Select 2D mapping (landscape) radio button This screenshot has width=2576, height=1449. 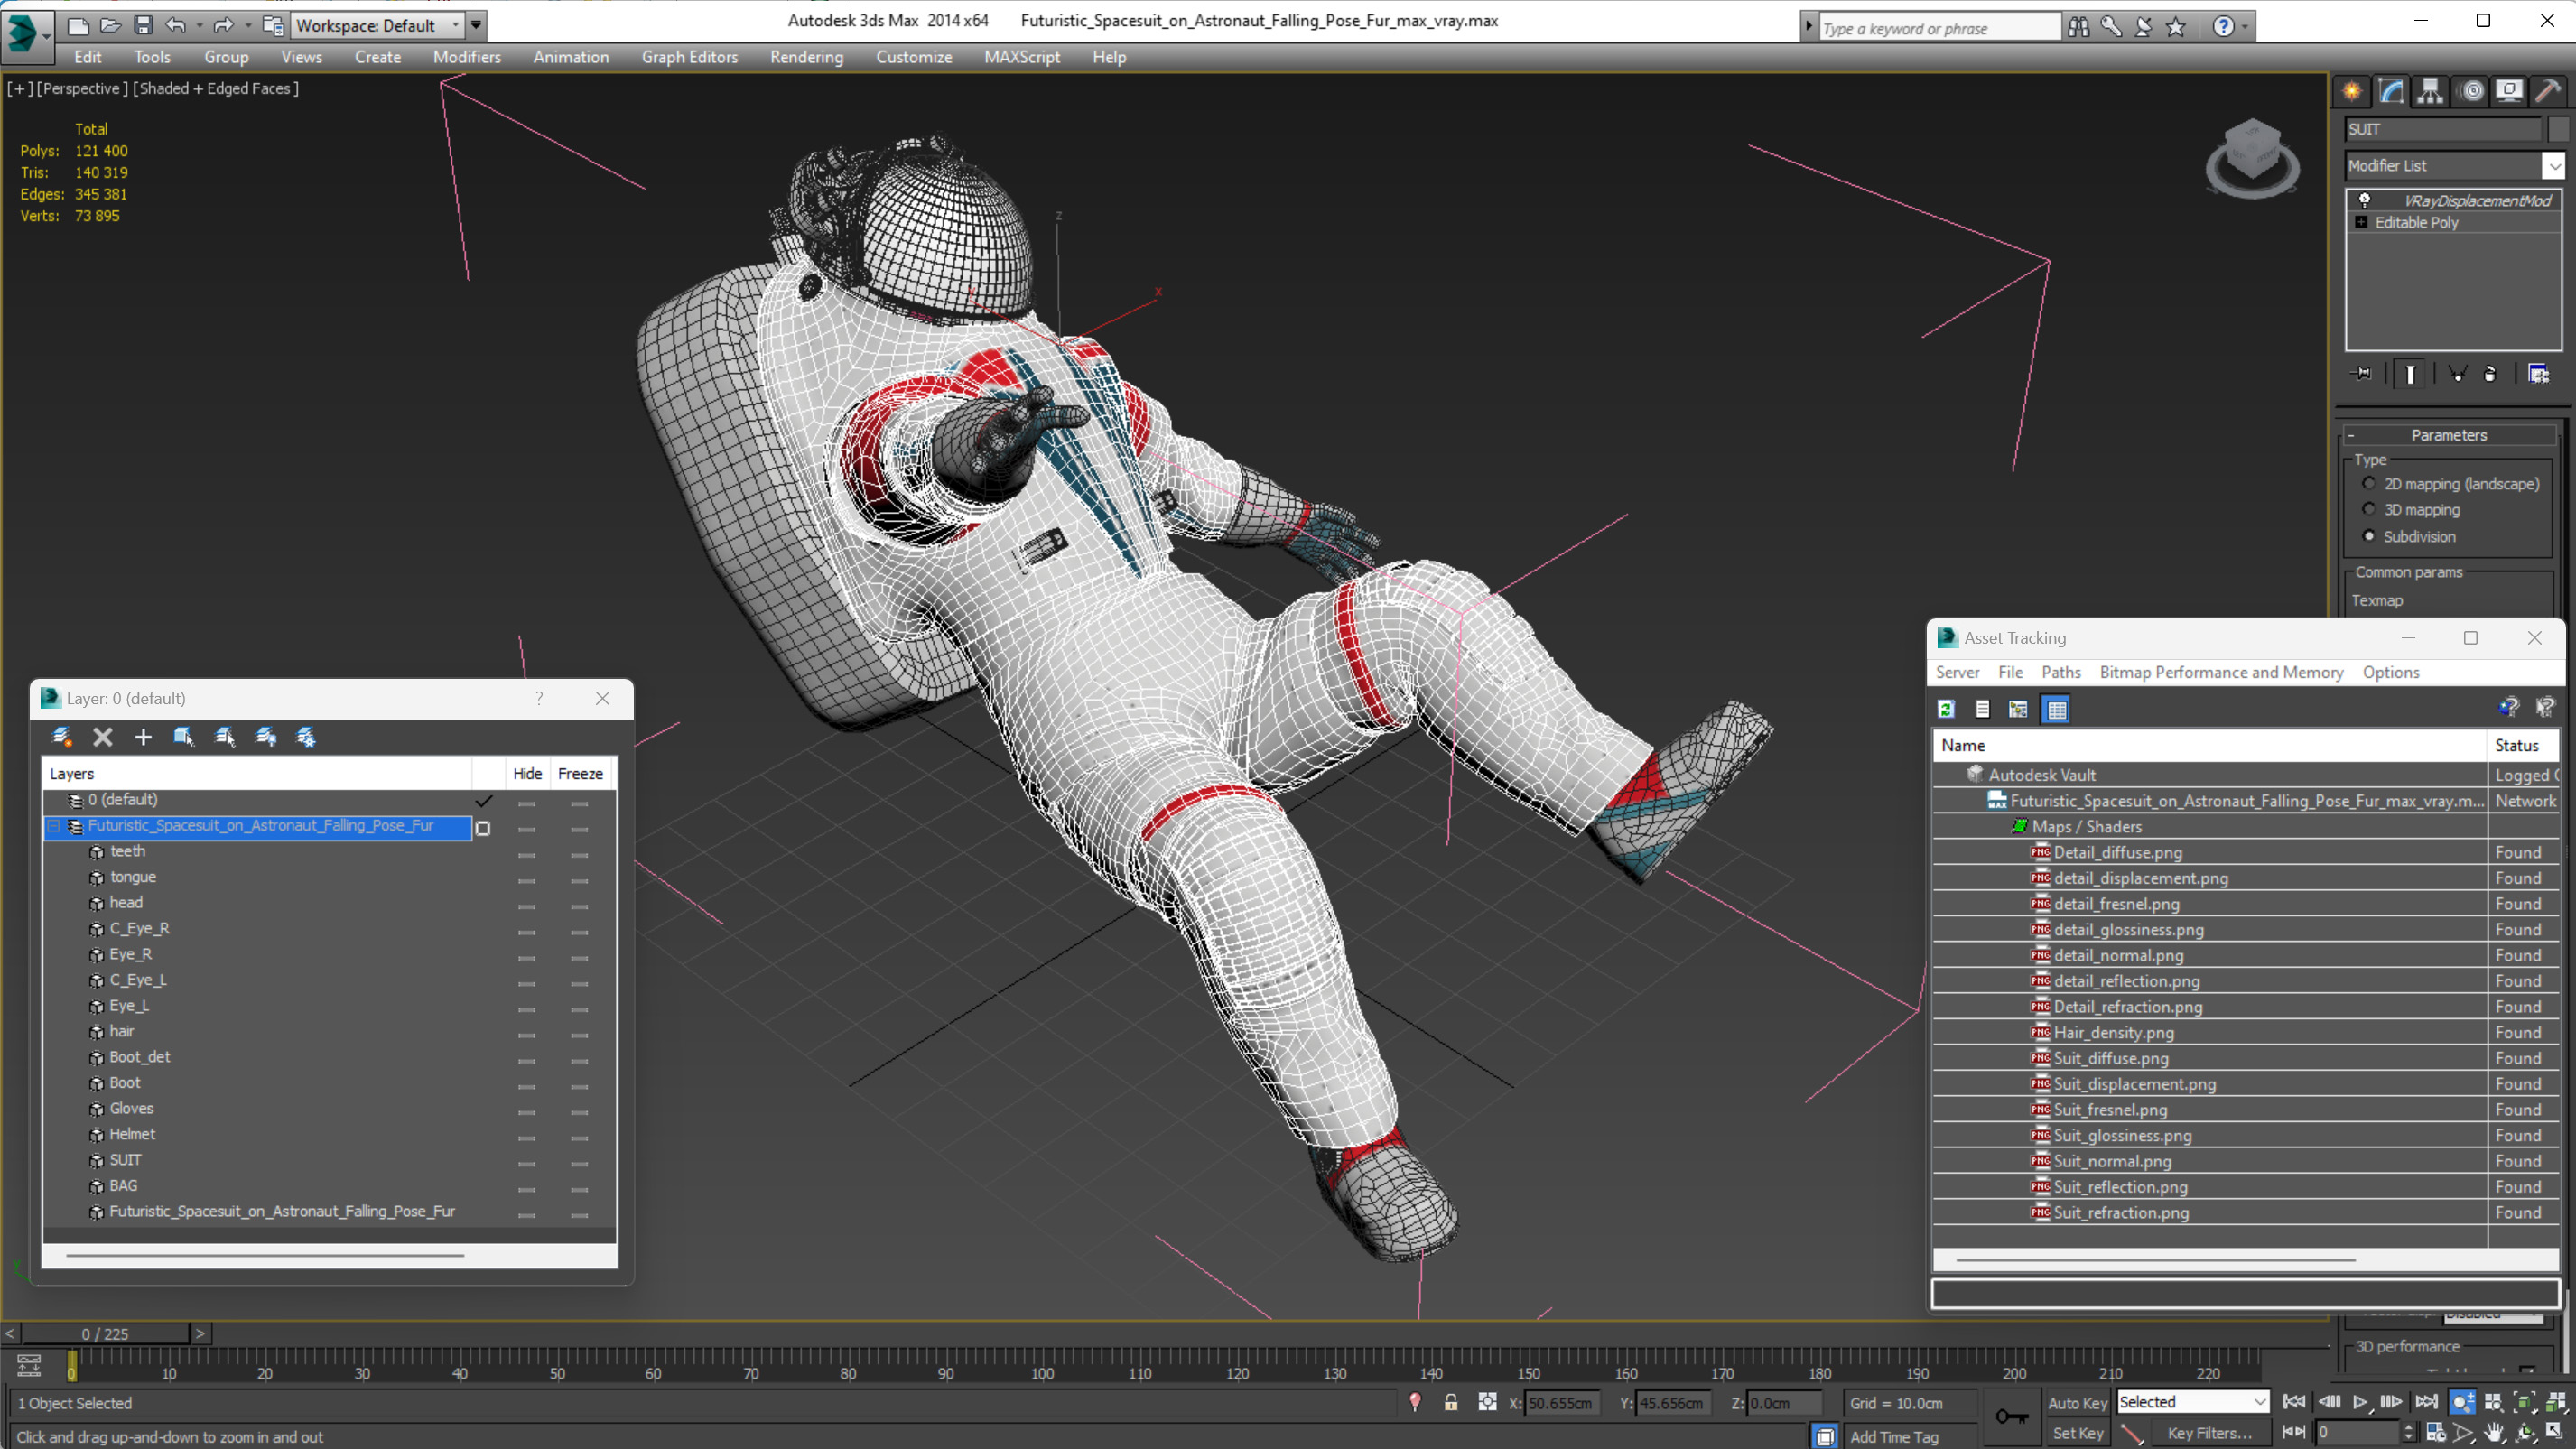[2369, 483]
